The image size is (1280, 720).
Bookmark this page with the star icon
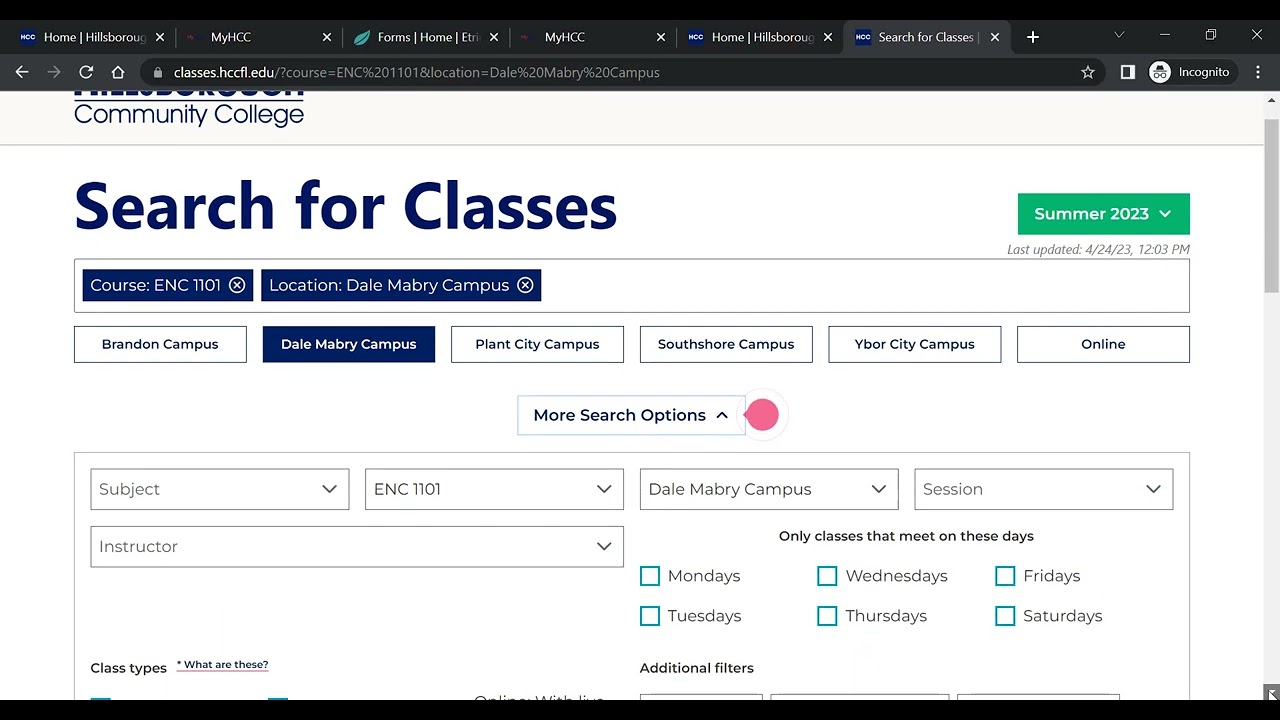1088,72
